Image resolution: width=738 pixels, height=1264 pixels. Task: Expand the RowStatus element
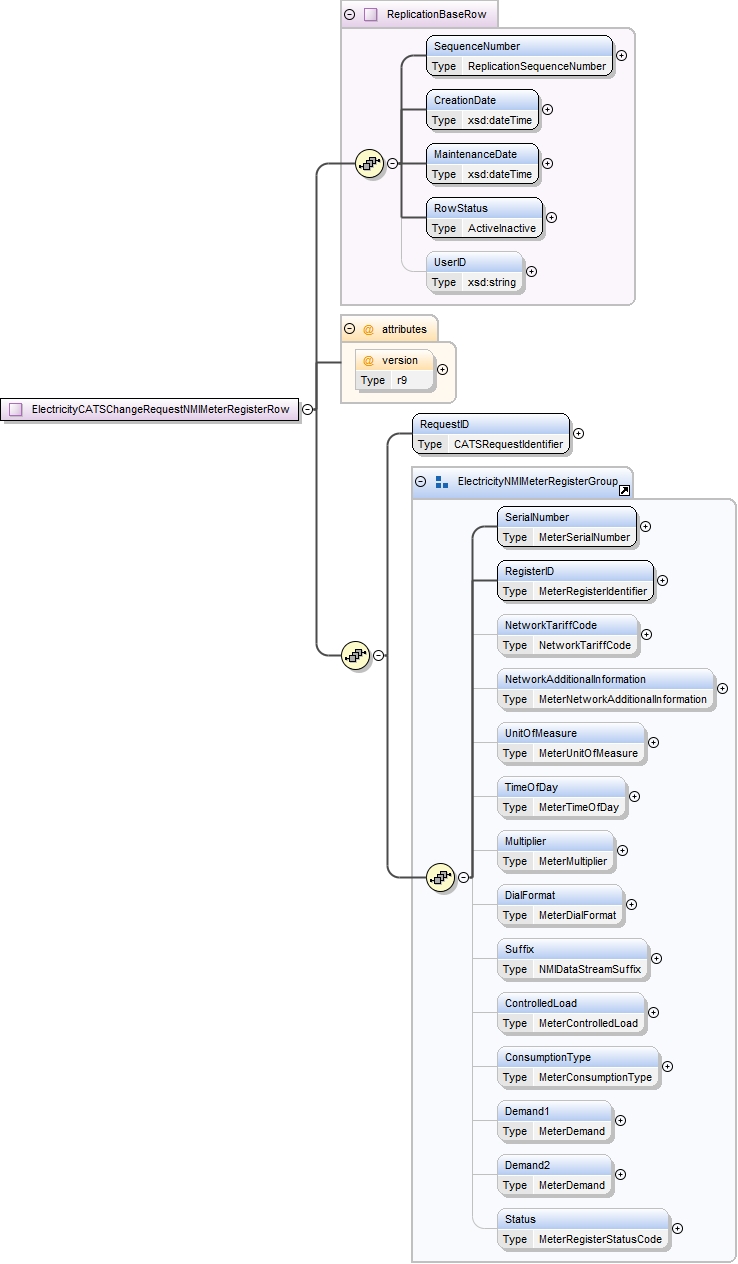[x=551, y=218]
